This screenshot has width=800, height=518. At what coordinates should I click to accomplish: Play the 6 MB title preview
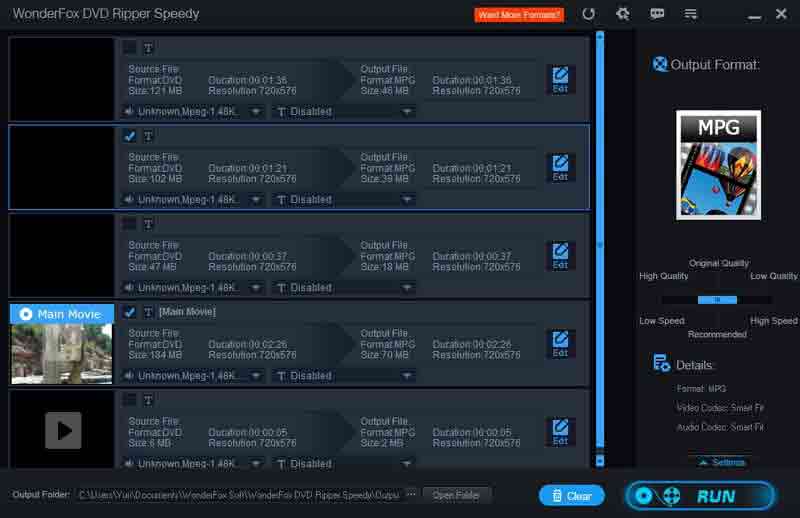point(63,430)
